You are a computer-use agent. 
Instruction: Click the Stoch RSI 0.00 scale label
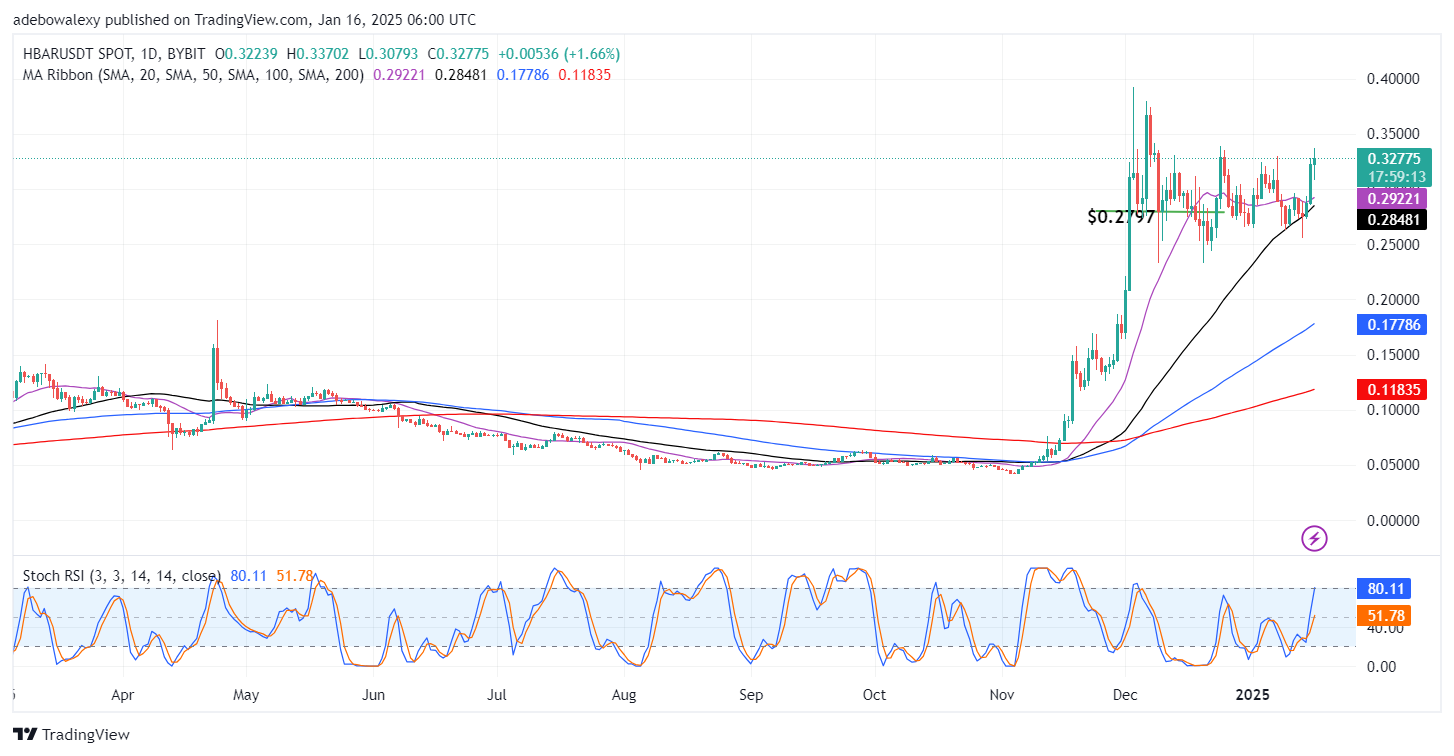point(1380,666)
